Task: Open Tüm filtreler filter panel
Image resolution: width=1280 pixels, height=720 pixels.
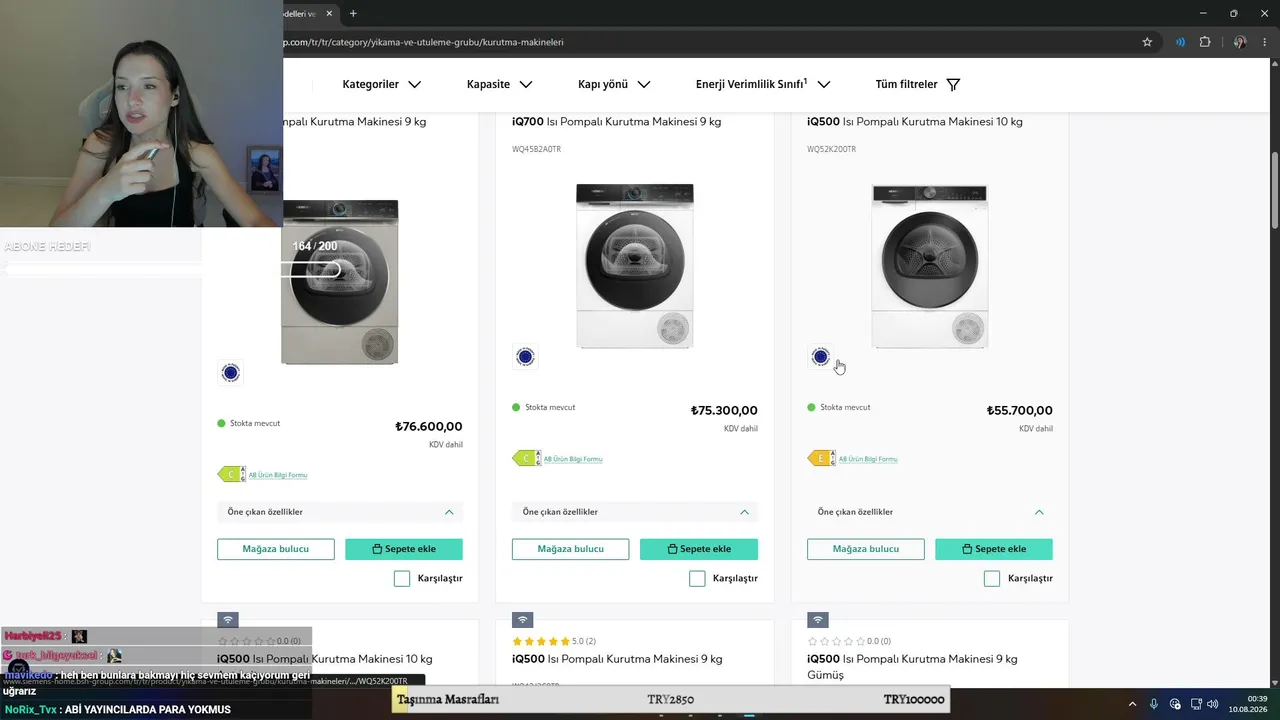Action: click(918, 84)
